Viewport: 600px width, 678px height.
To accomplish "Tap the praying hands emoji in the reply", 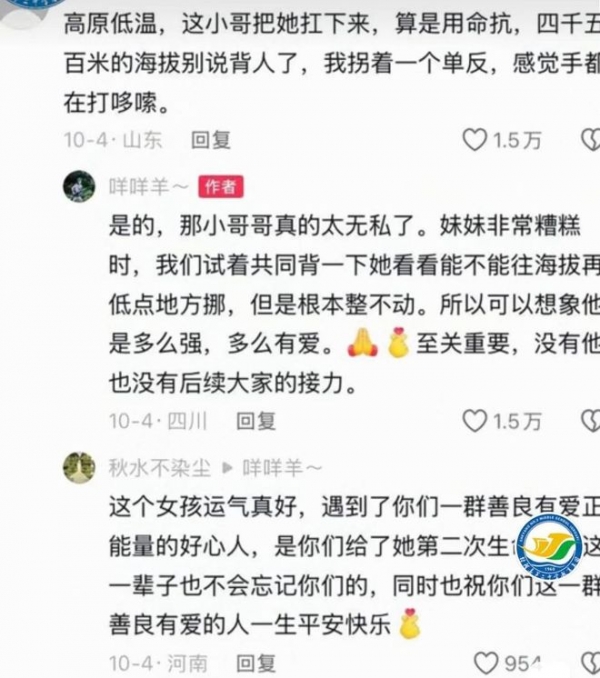I will point(362,342).
